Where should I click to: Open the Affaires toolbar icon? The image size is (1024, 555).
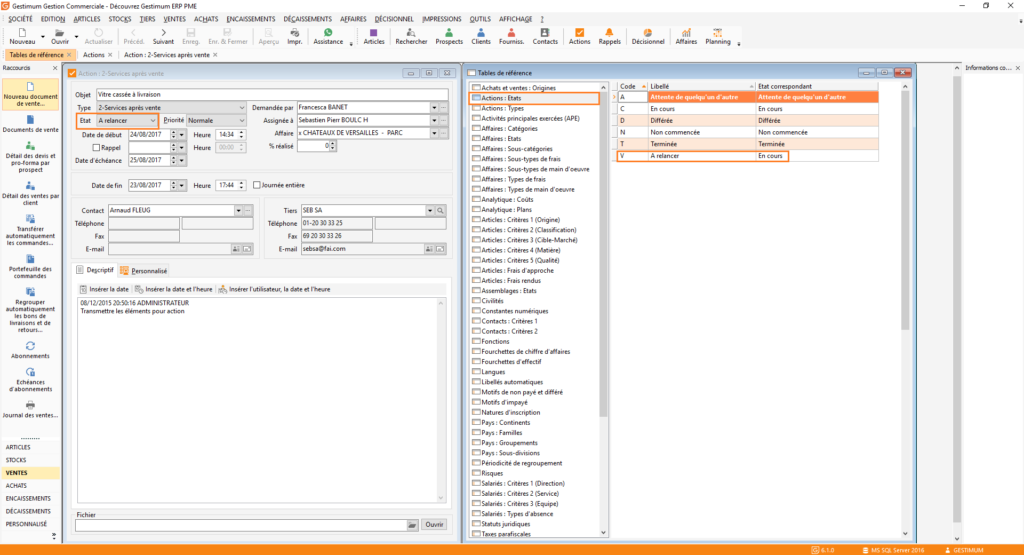click(686, 33)
